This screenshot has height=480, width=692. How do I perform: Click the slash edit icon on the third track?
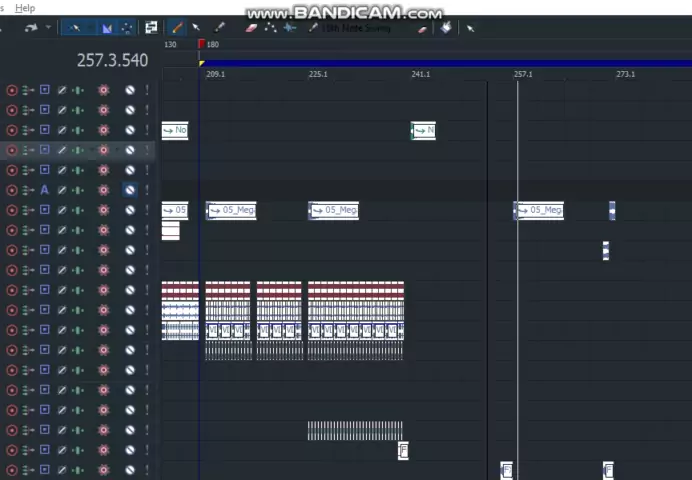[x=61, y=130]
